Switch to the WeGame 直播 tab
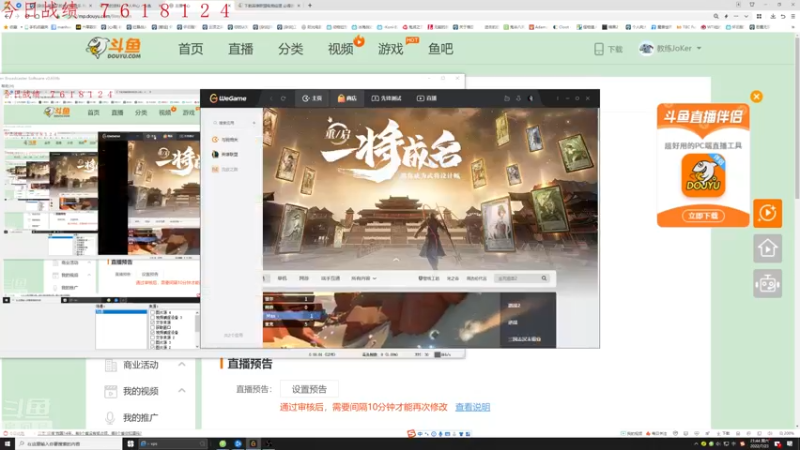 (427, 98)
